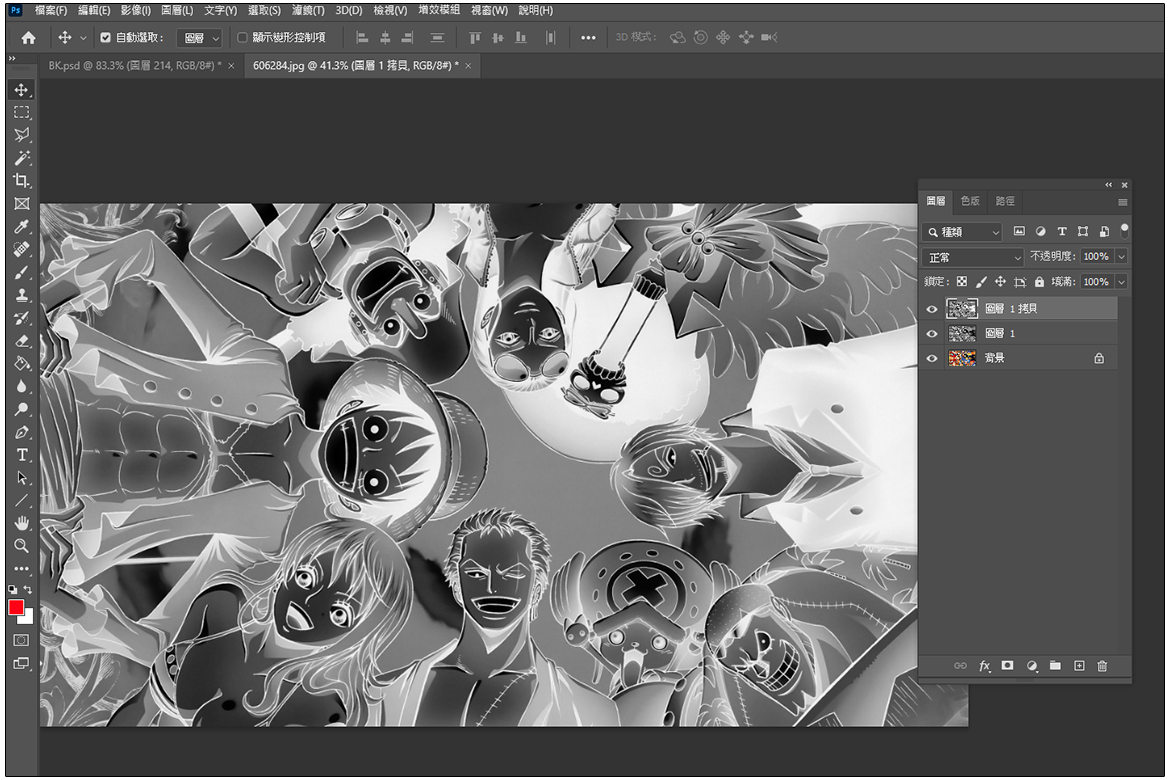Select the Horizontal Type tool
This screenshot has width=1170, height=780.
21,455
